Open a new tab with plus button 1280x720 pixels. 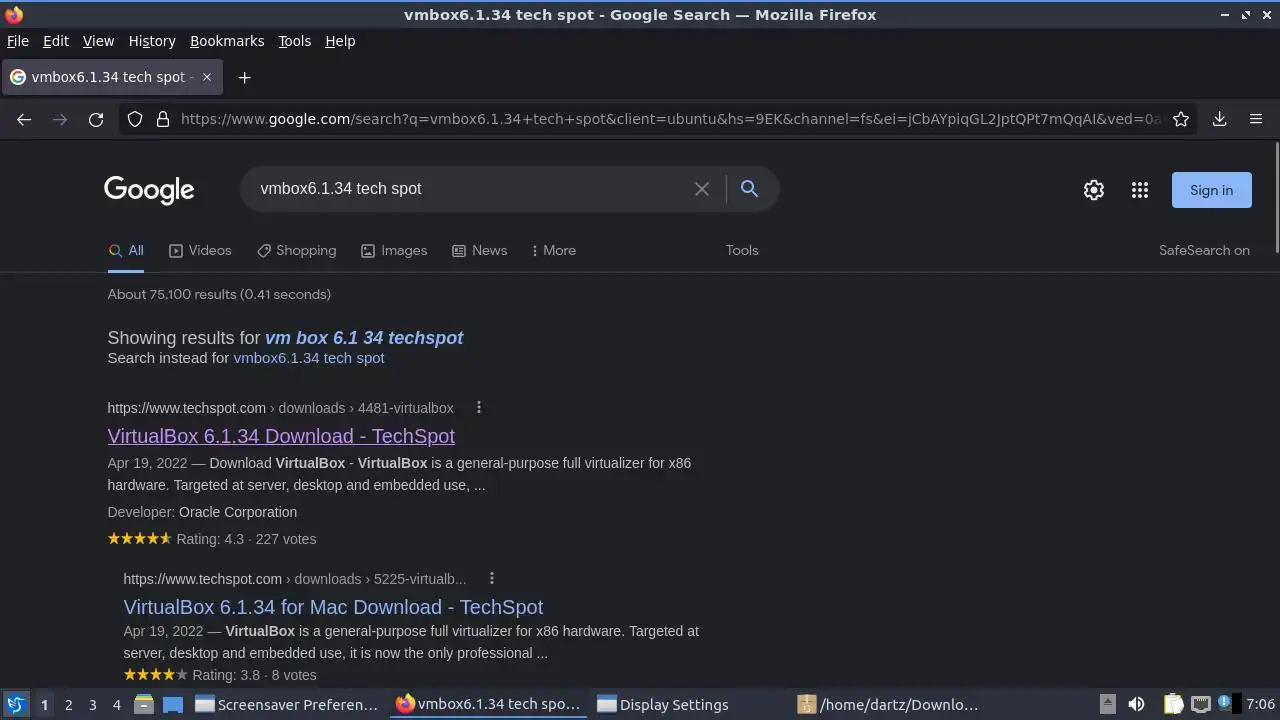tap(244, 77)
